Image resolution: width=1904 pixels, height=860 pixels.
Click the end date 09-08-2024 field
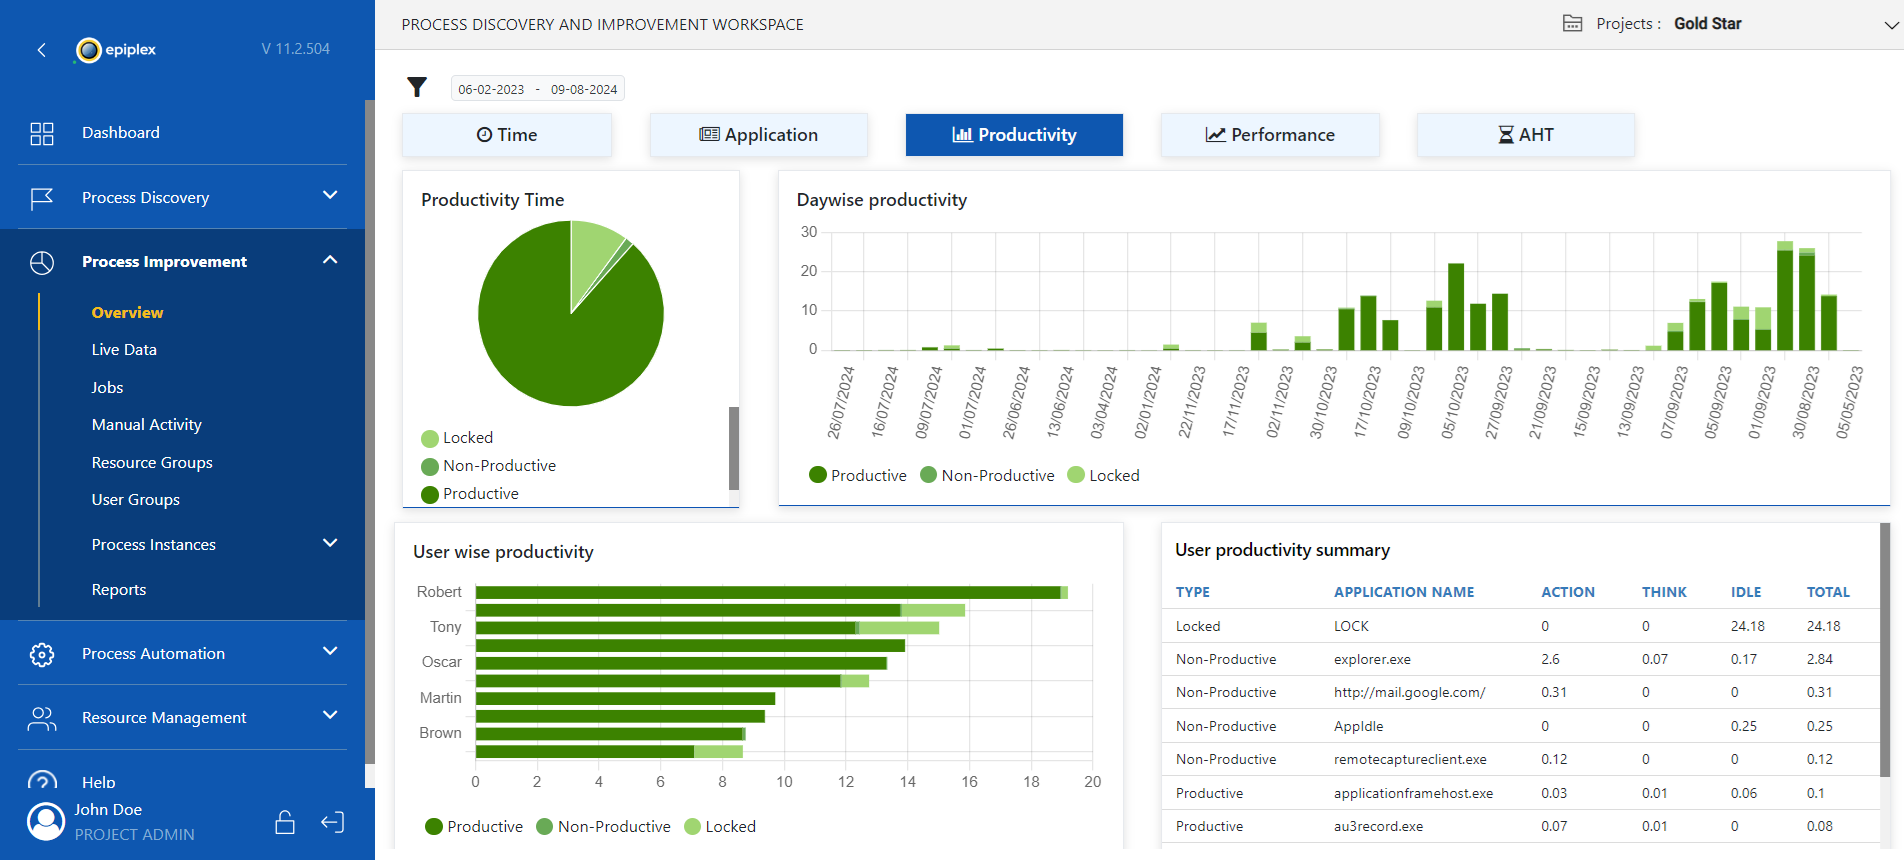[584, 89]
